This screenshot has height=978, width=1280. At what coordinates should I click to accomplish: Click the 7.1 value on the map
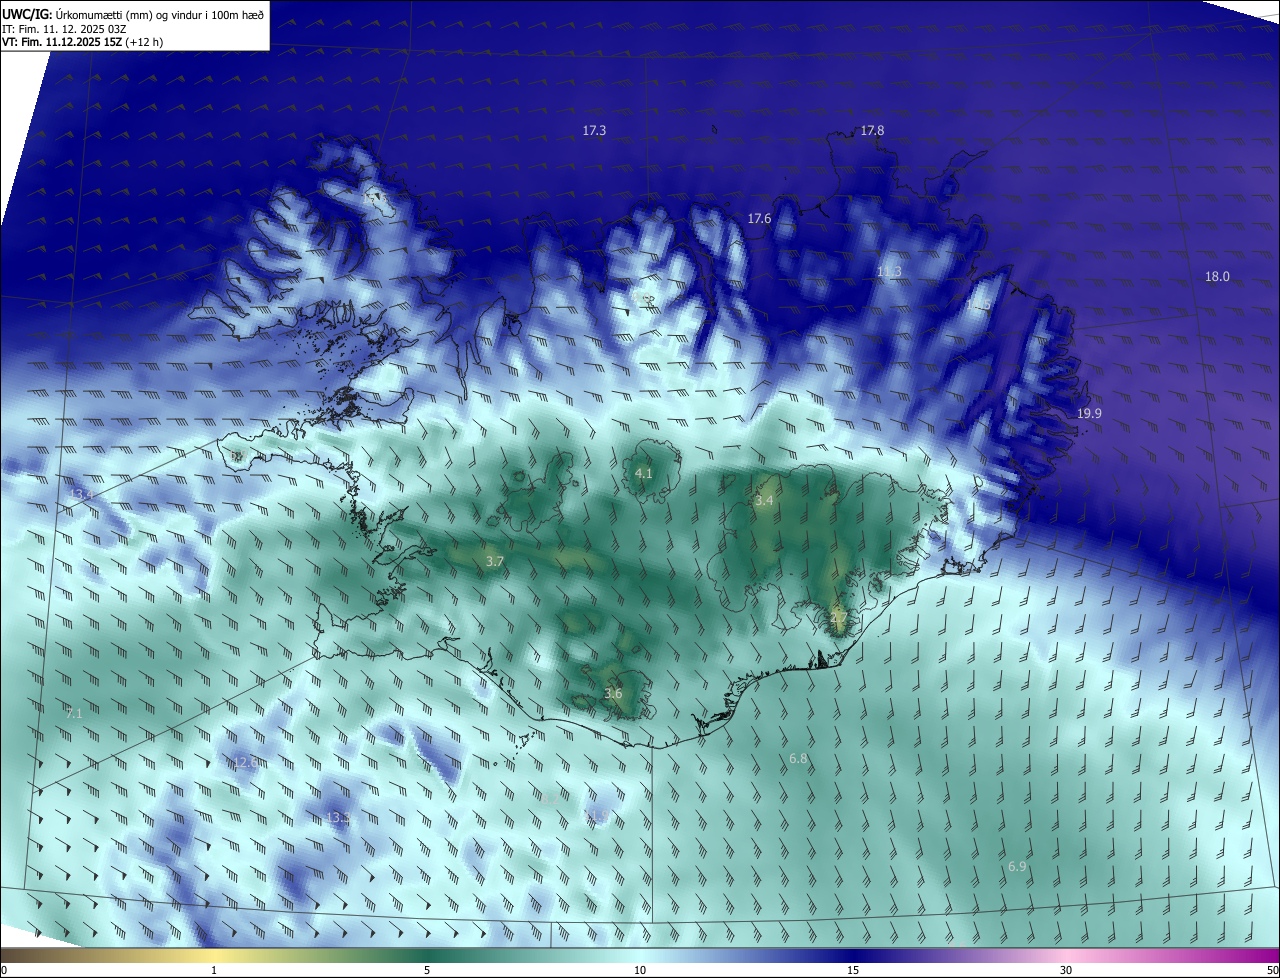(x=74, y=714)
